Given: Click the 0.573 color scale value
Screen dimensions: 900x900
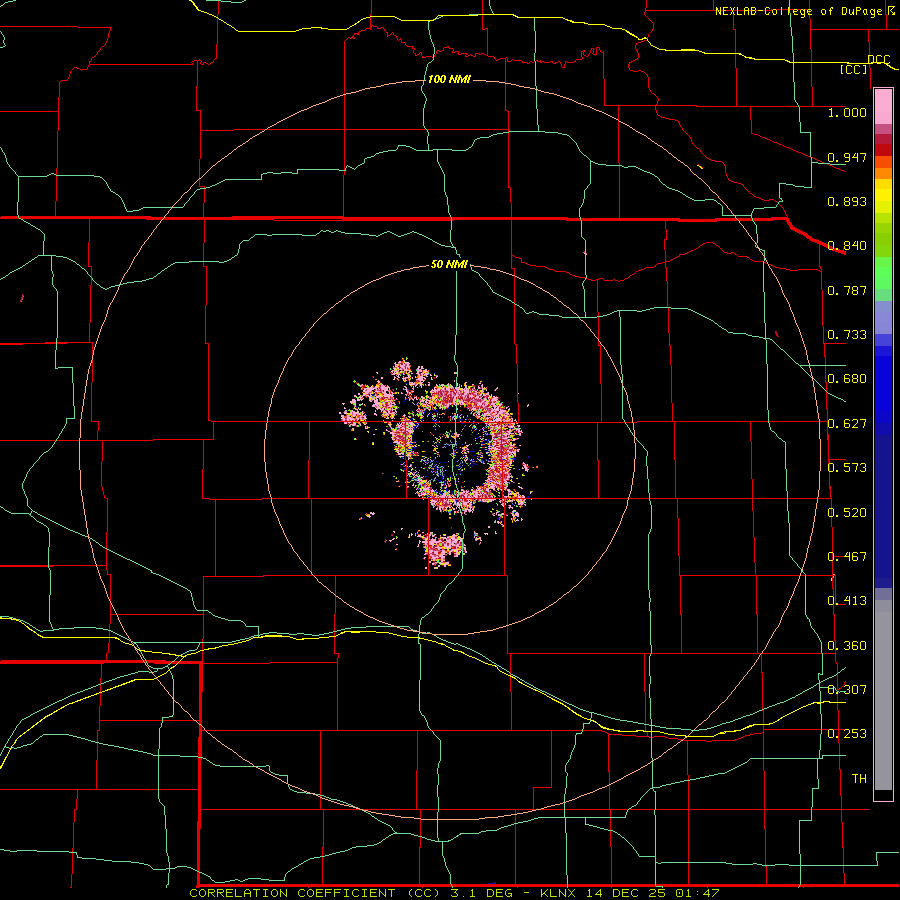Looking at the screenshot, I should [847, 468].
